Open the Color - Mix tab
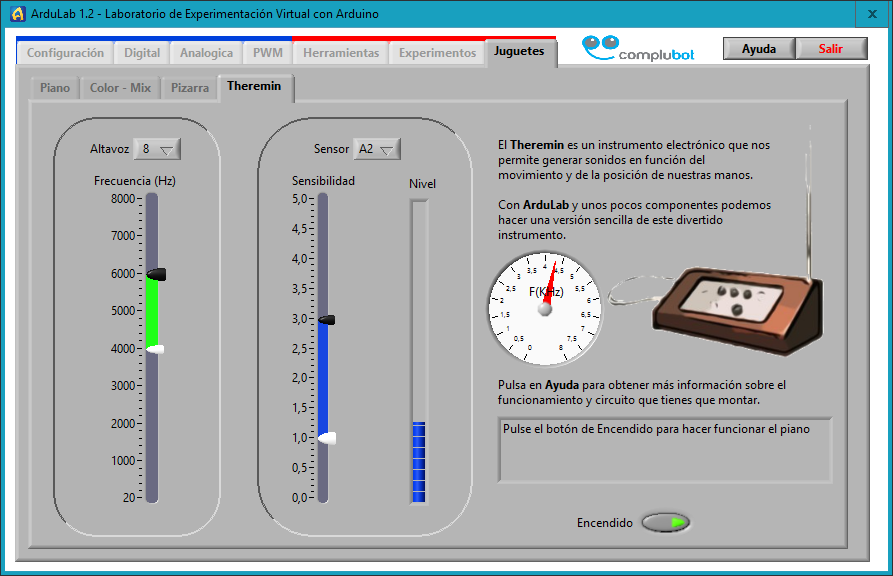This screenshot has width=893, height=576. click(120, 88)
